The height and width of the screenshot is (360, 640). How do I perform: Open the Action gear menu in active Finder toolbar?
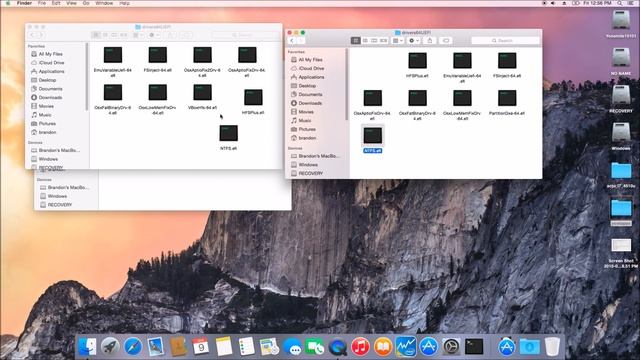click(x=413, y=40)
